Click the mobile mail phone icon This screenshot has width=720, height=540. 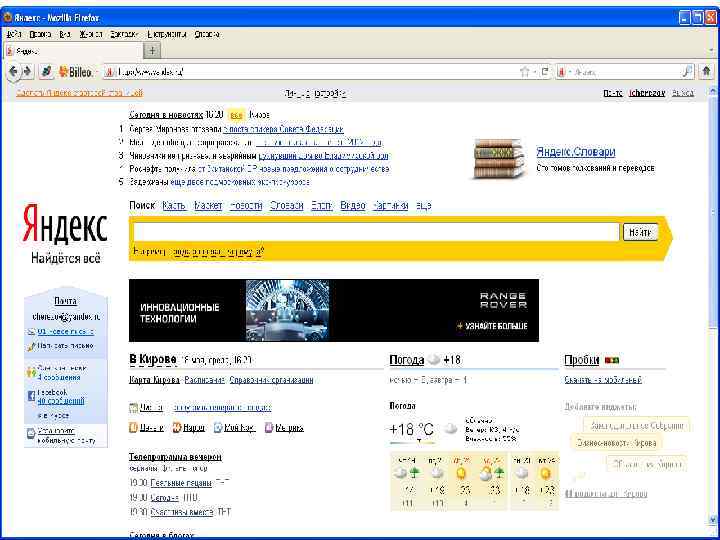coord(31,434)
